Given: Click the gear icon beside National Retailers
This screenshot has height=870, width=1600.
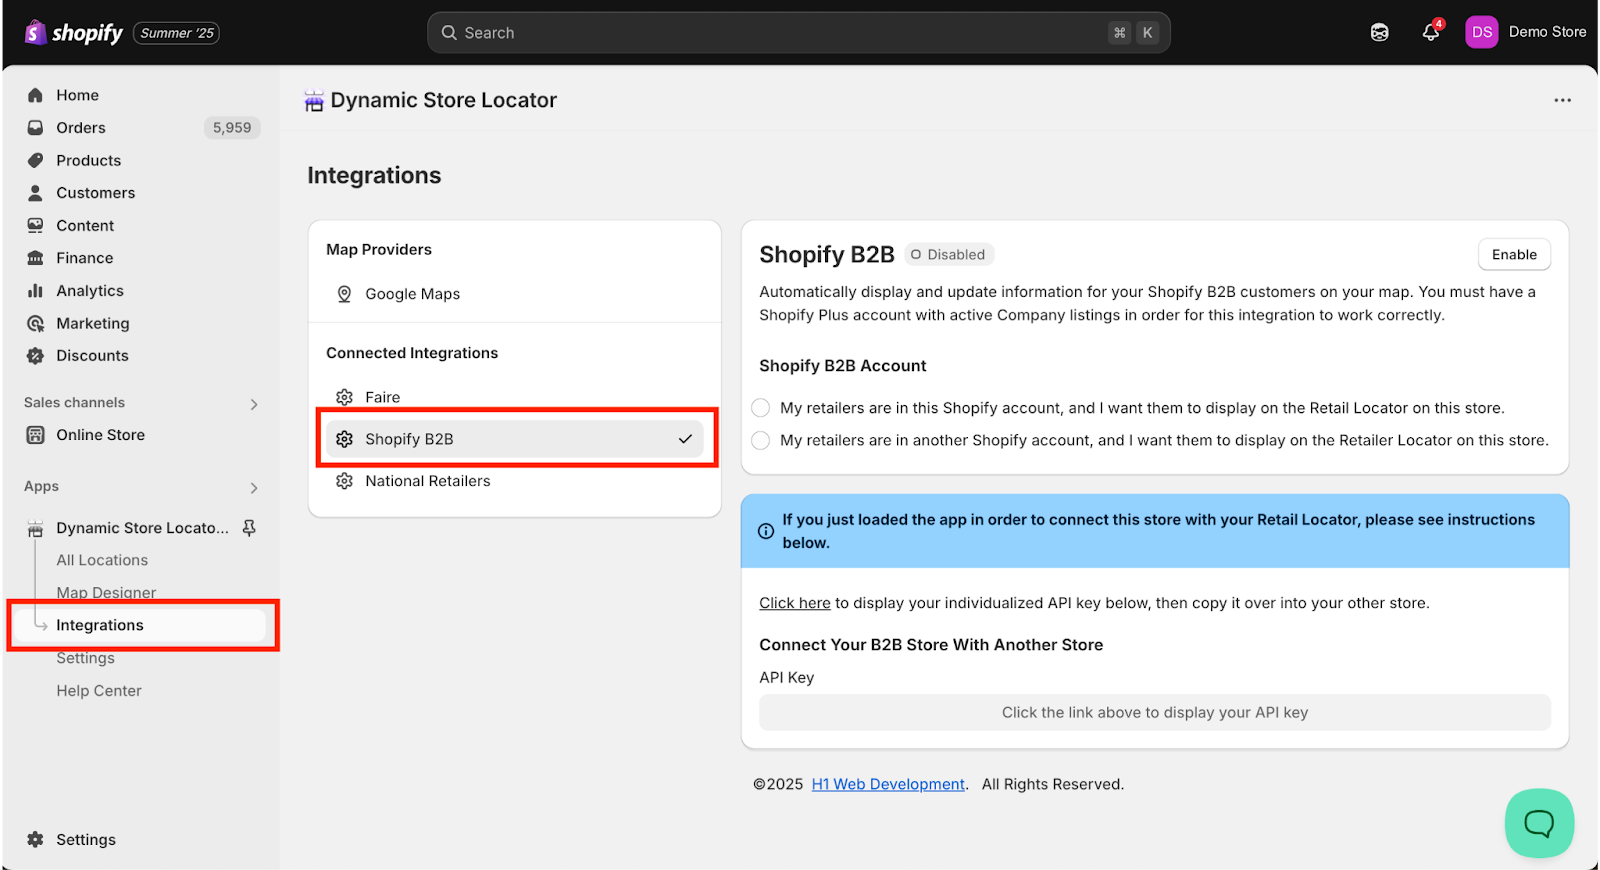Looking at the screenshot, I should tap(344, 481).
